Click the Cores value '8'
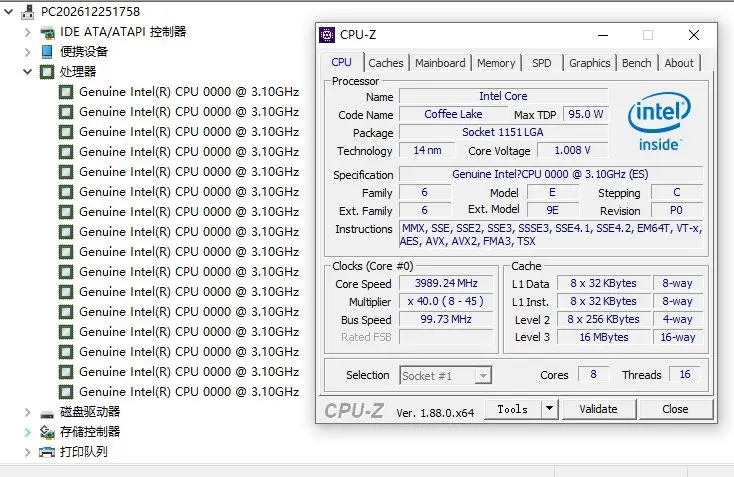This screenshot has width=734, height=477. coord(593,374)
